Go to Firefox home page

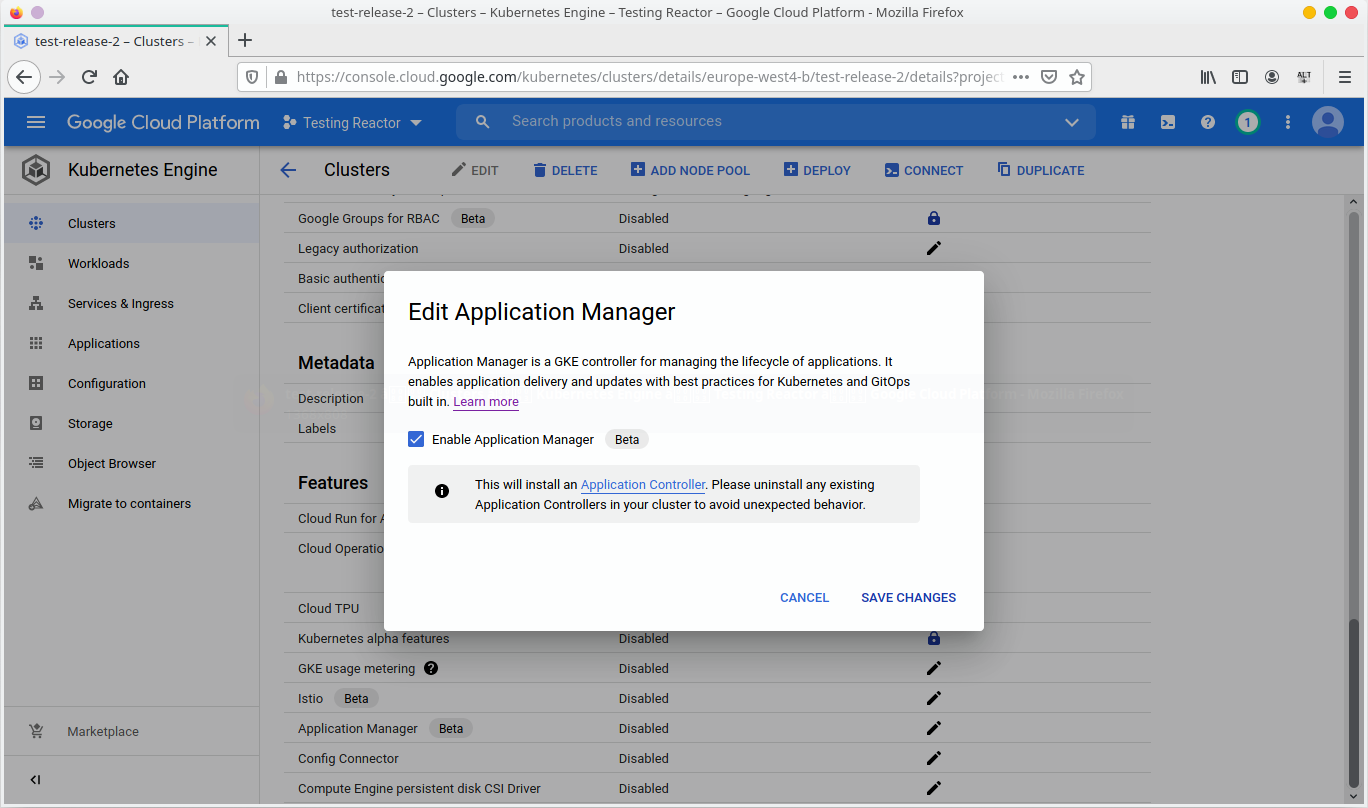[121, 77]
